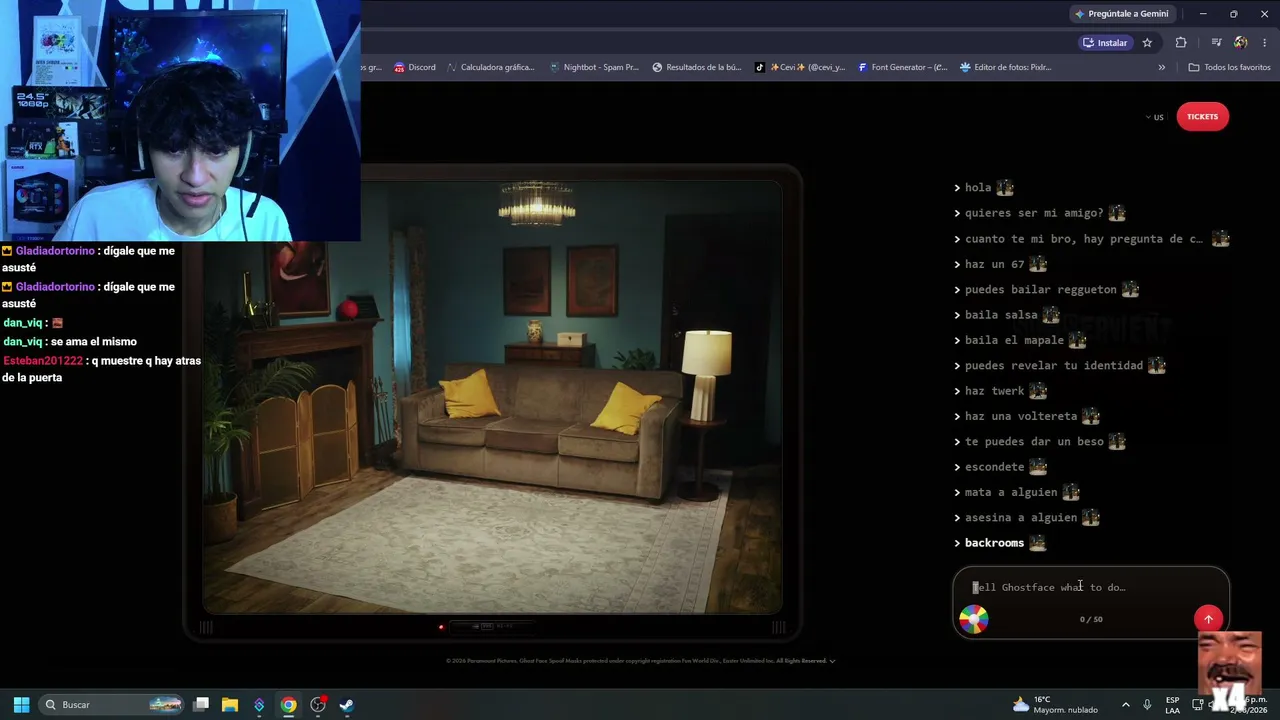Select the 'quieres ser mi amigo?' prompt

click(x=1034, y=213)
